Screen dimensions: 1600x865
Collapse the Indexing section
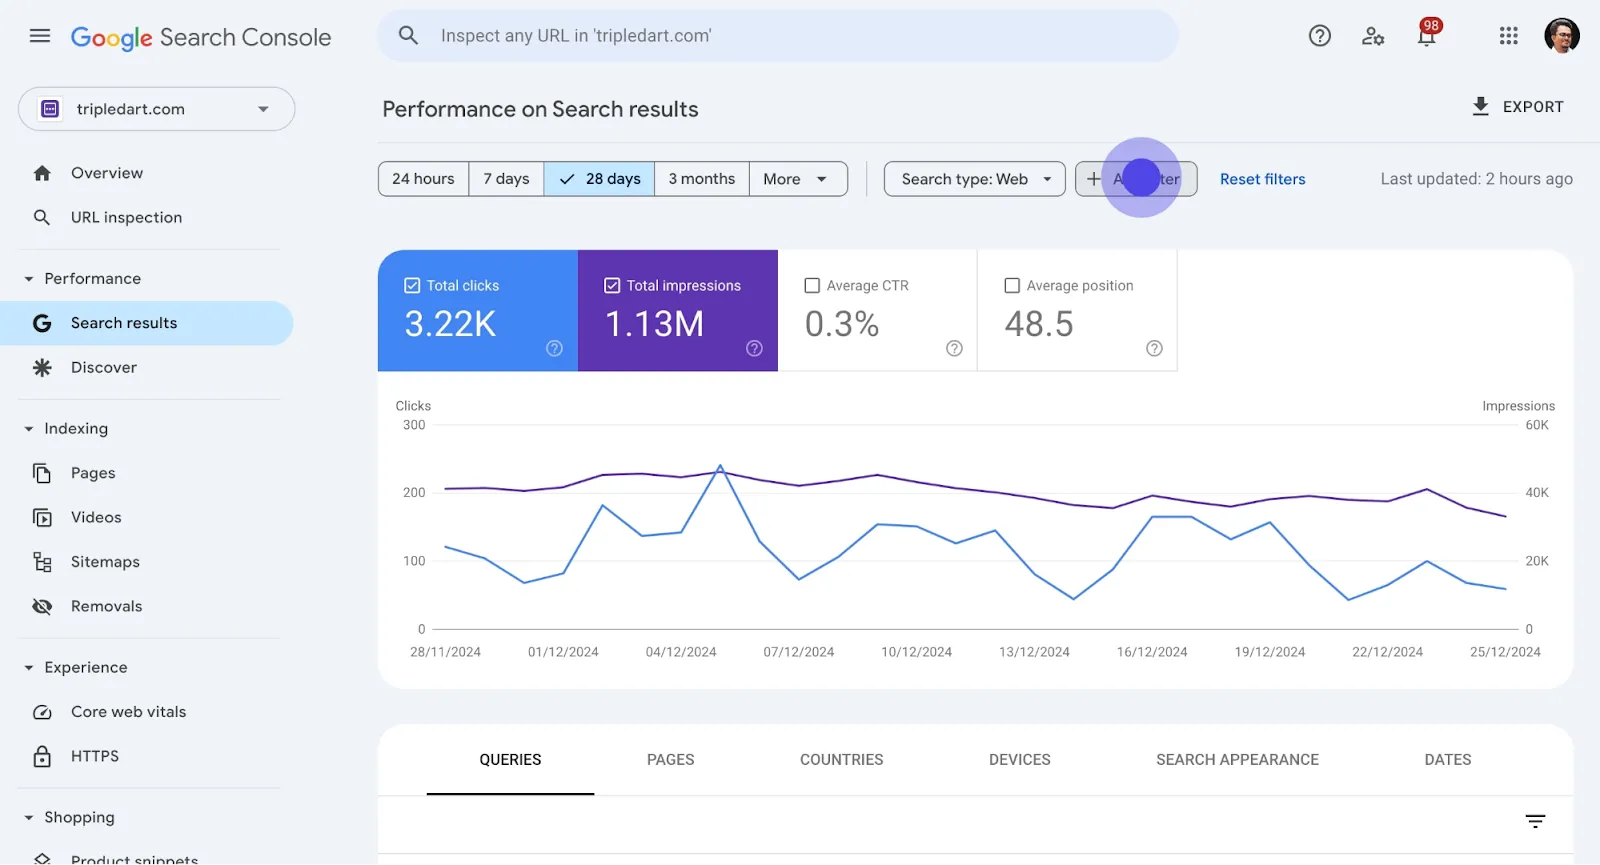pyautogui.click(x=29, y=429)
